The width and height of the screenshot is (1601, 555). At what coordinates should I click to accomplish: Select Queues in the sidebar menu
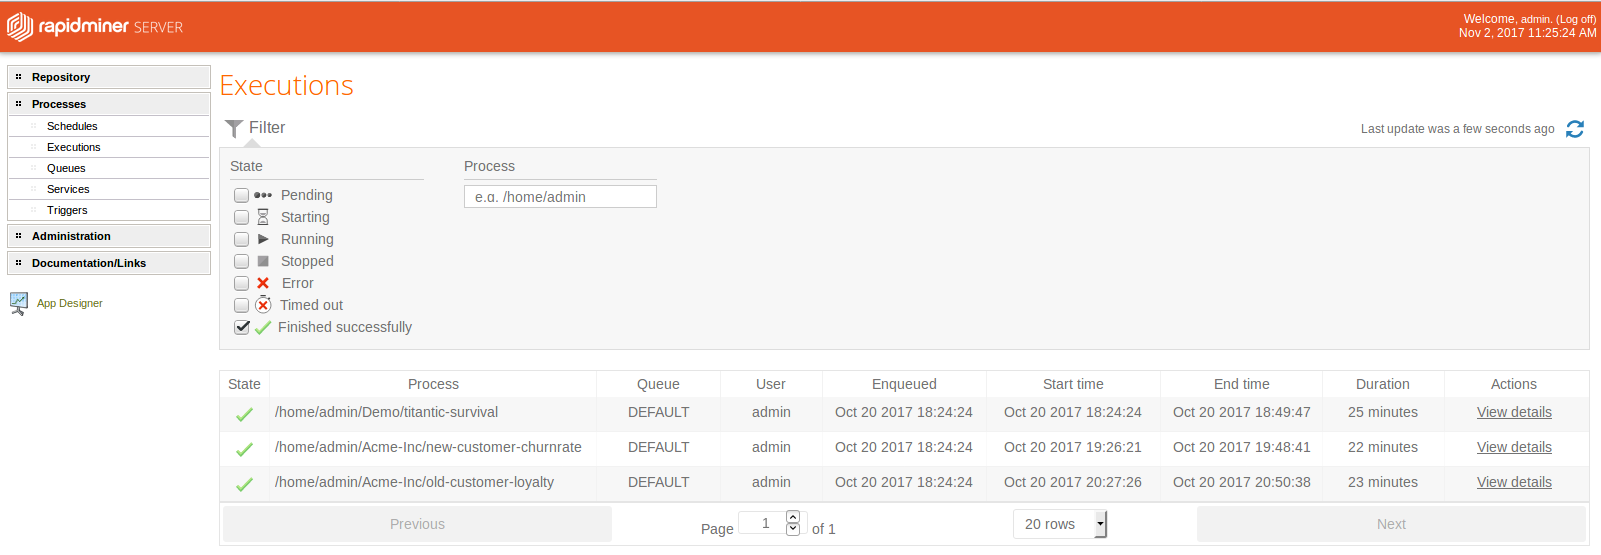pos(66,169)
